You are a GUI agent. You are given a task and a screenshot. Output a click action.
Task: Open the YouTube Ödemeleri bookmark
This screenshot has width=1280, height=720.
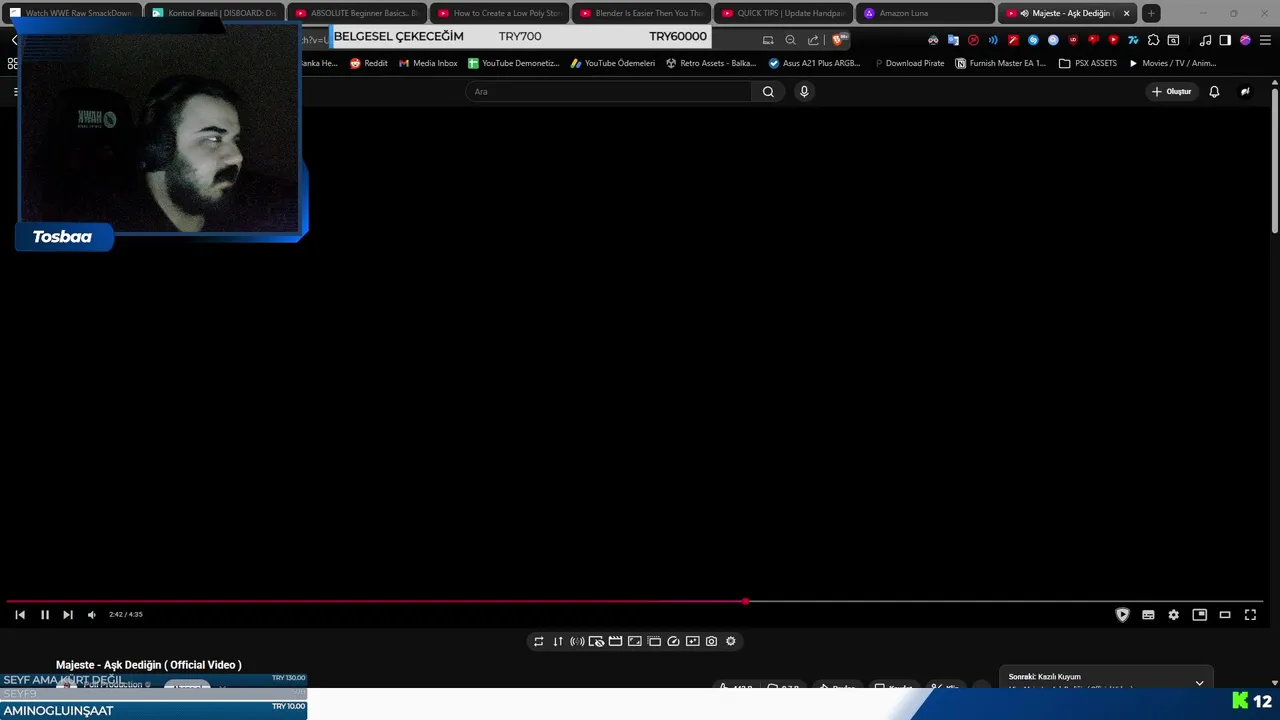[x=612, y=63]
